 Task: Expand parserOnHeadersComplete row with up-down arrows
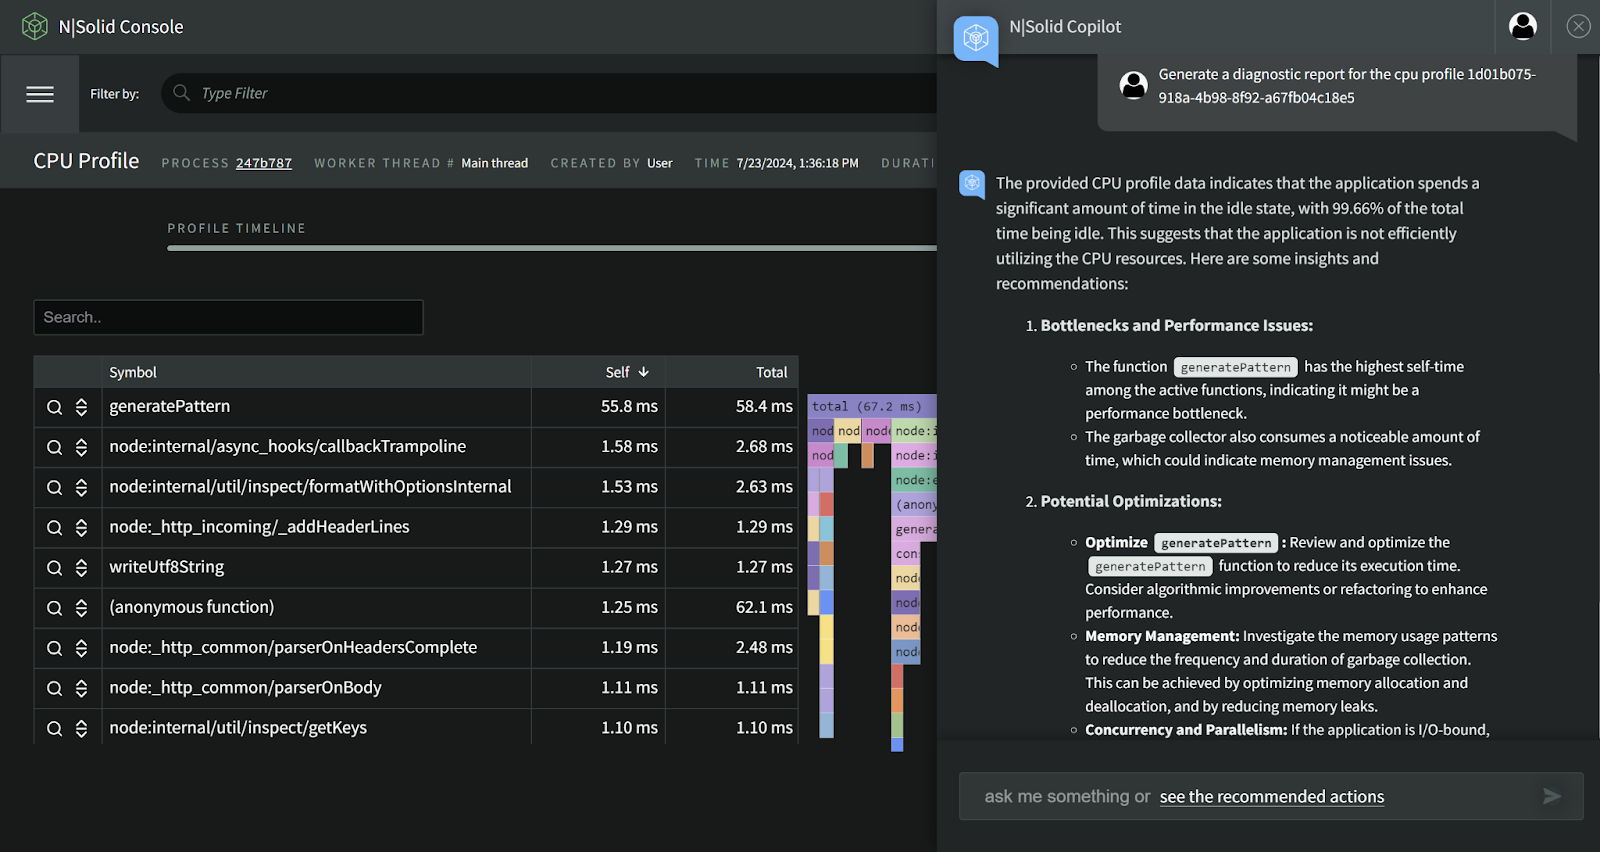(81, 648)
